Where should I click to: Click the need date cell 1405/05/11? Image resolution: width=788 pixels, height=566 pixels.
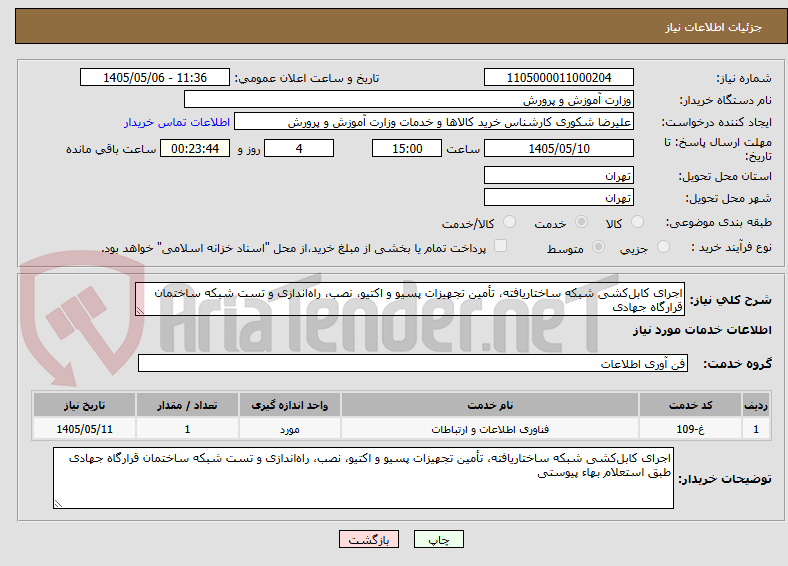tap(84, 429)
